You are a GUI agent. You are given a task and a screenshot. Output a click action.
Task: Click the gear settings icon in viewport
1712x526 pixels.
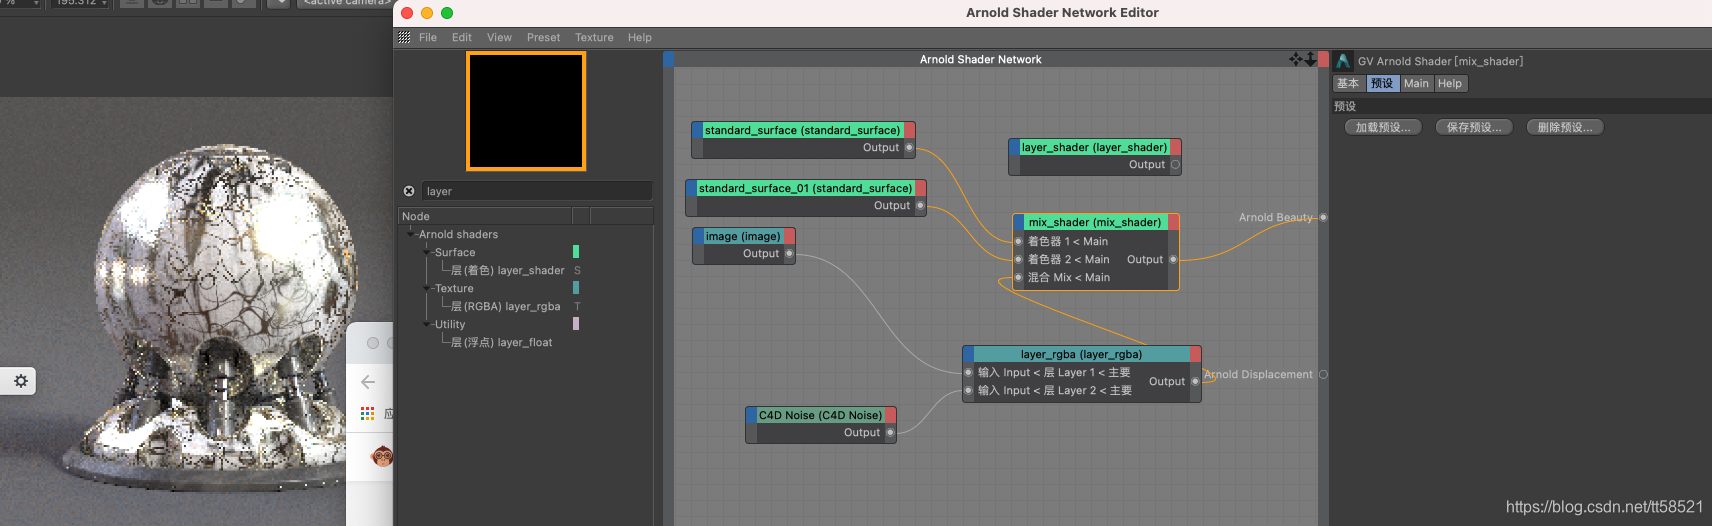(x=20, y=381)
